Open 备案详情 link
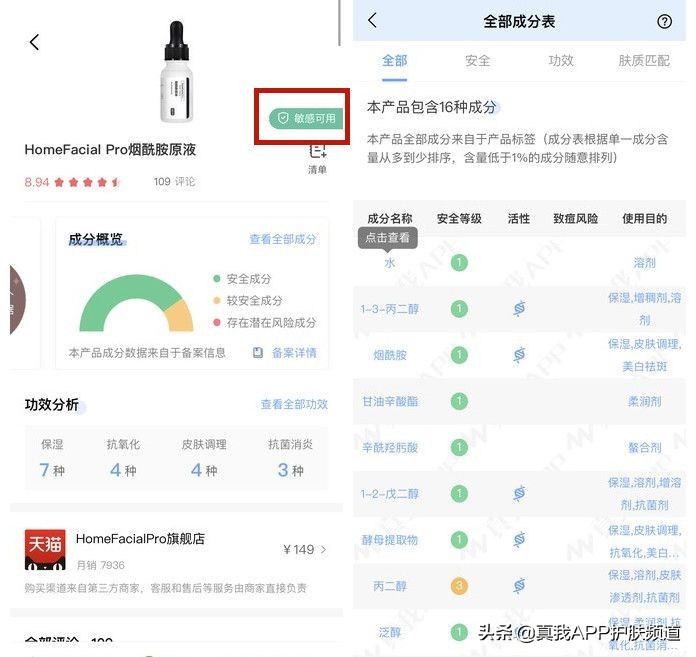The height and width of the screenshot is (657, 696). click(x=294, y=352)
